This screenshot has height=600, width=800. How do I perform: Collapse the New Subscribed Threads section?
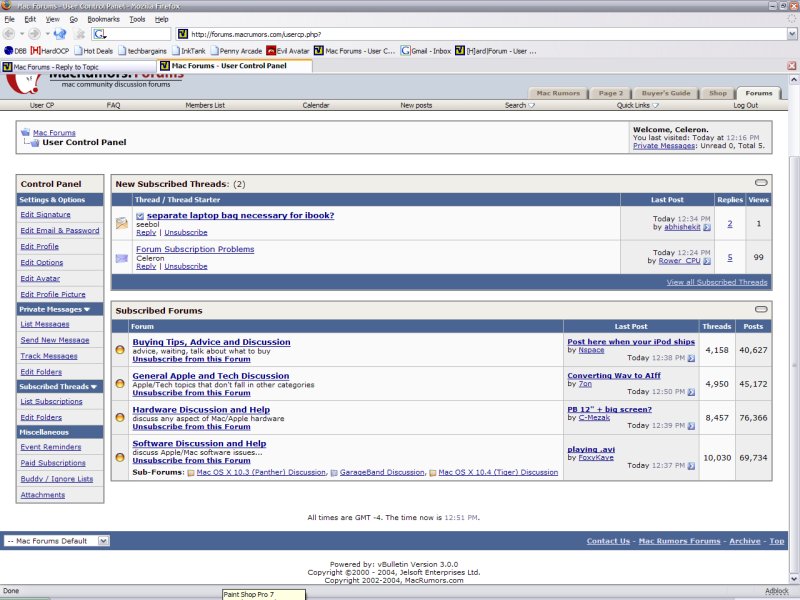[x=761, y=183]
